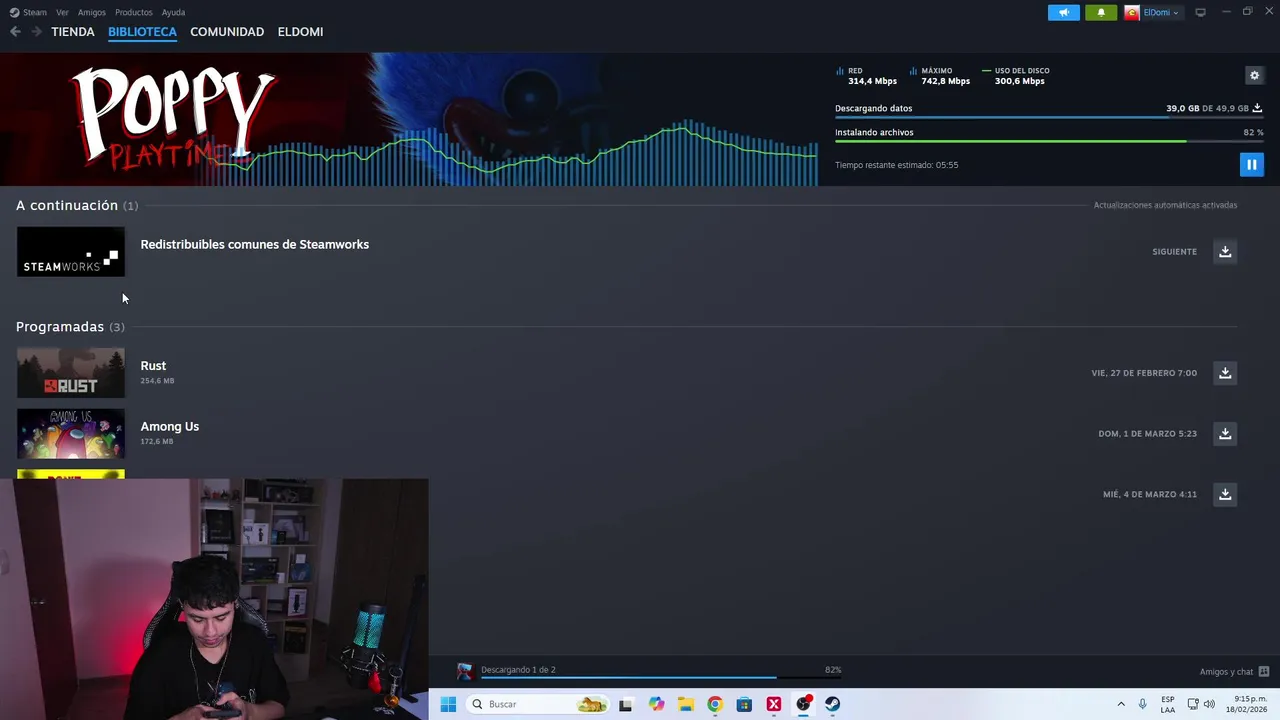Click the 'Instalando archivos' green progress bar

coord(1049,142)
